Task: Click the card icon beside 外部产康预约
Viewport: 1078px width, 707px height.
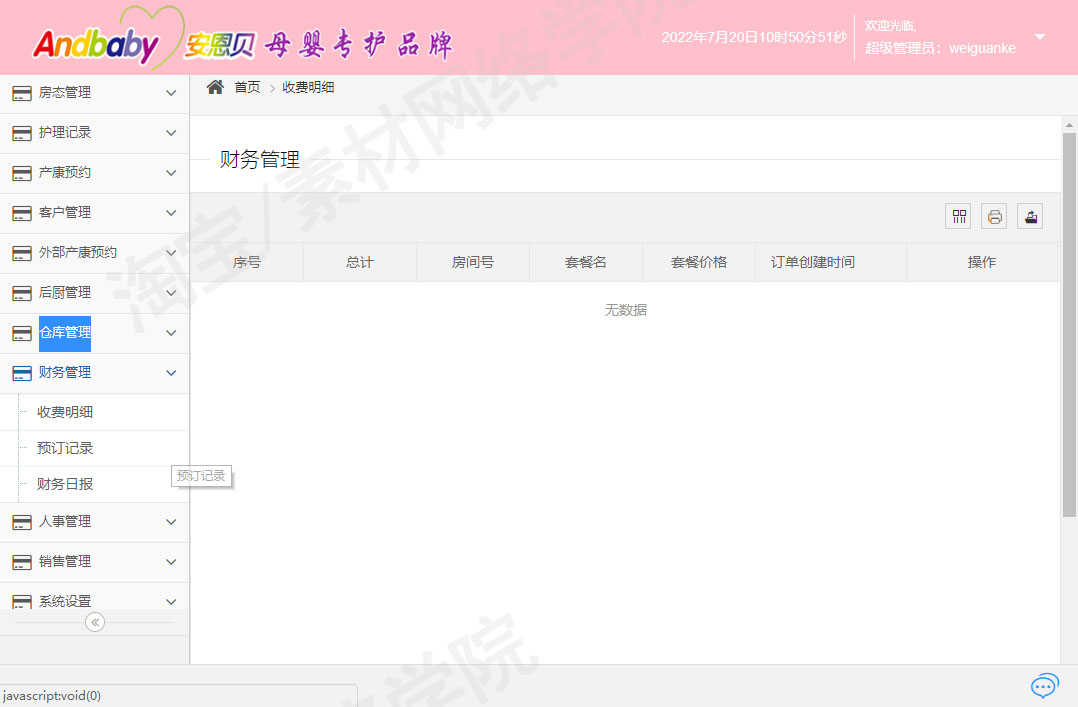Action: [22, 253]
